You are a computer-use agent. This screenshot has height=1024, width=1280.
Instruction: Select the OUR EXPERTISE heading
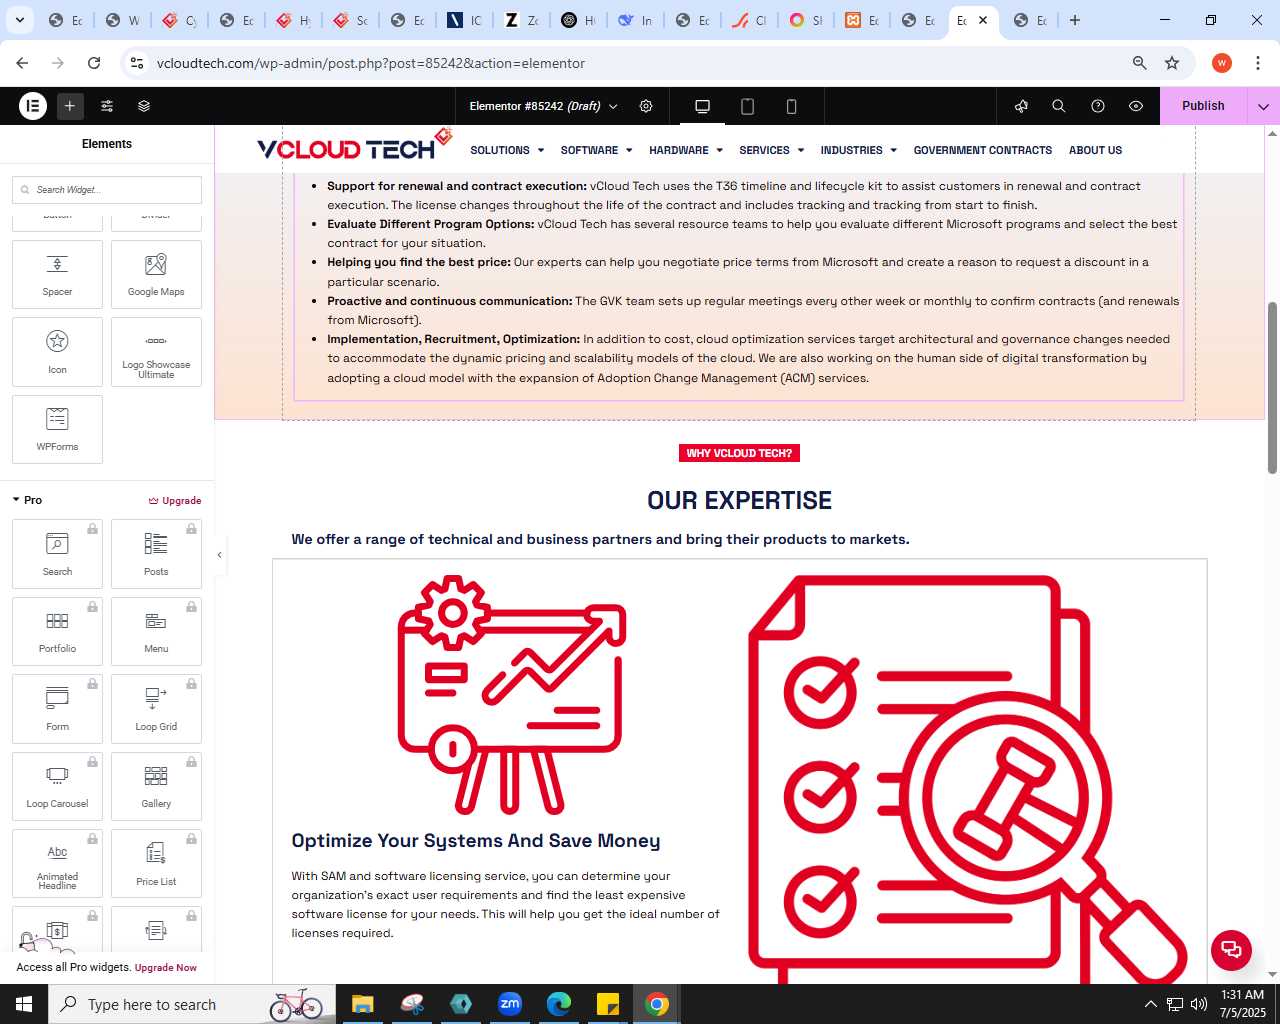pos(739,500)
